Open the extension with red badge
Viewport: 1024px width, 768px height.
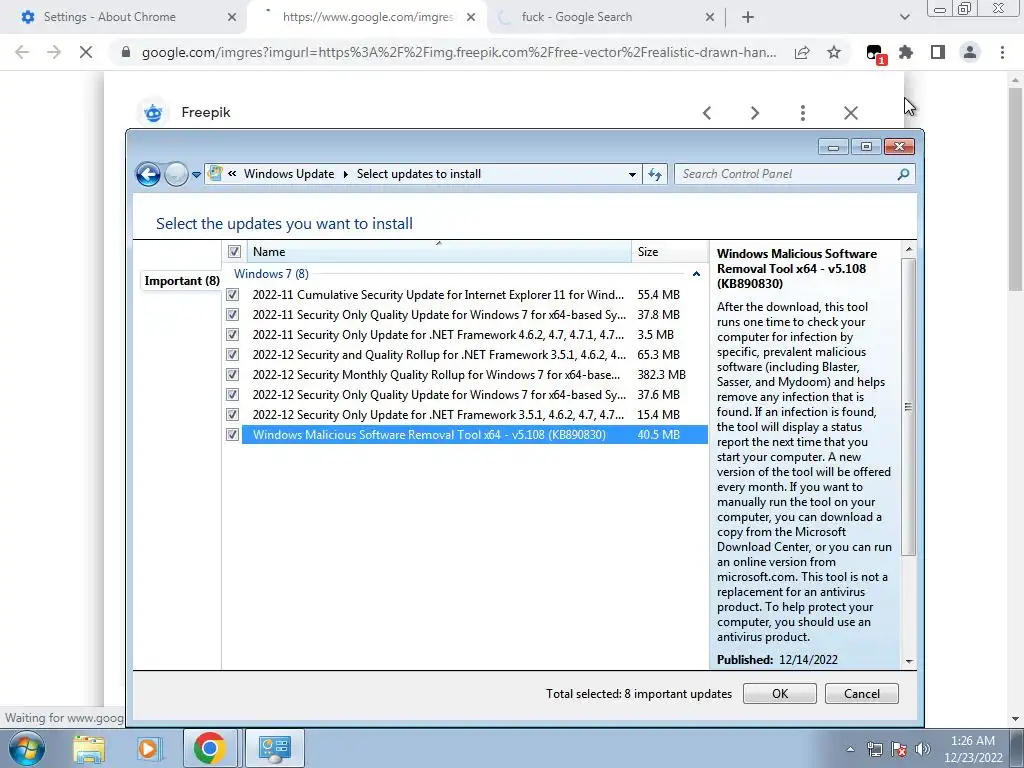coord(874,54)
